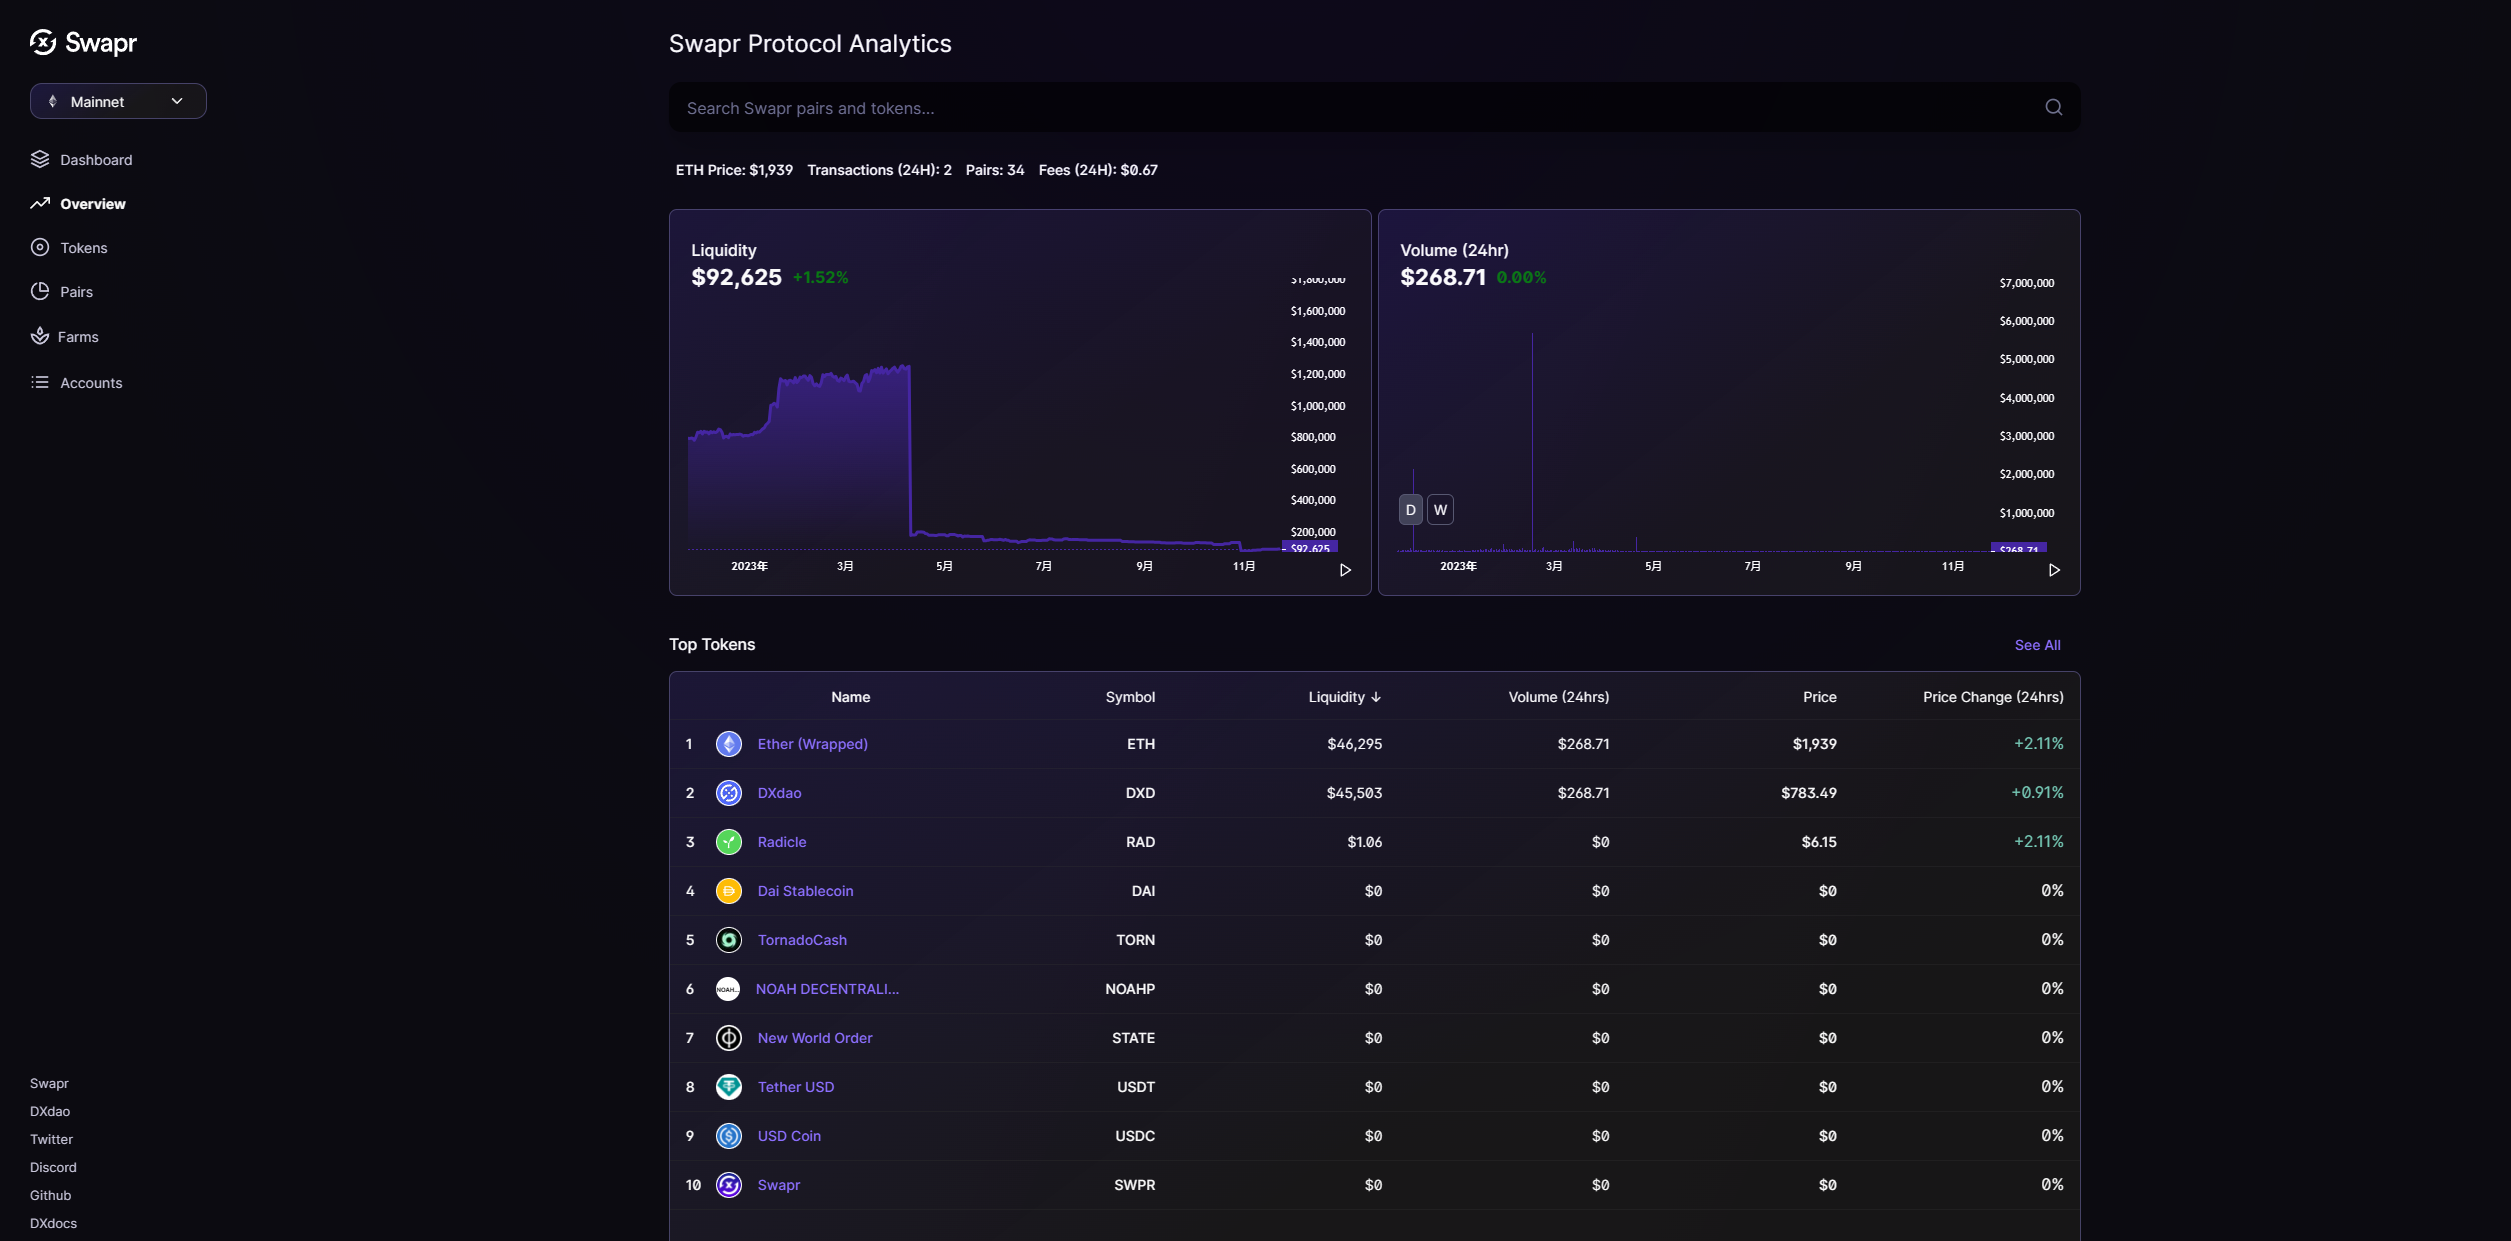Sort by Price Change (24hrs) header
Viewport: 2511px width, 1241px height.
pyautogui.click(x=1993, y=697)
